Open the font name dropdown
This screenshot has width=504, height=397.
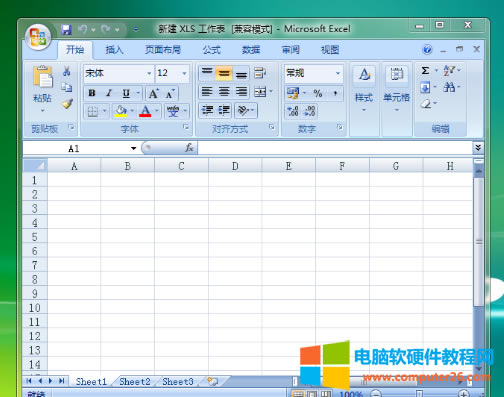(149, 73)
